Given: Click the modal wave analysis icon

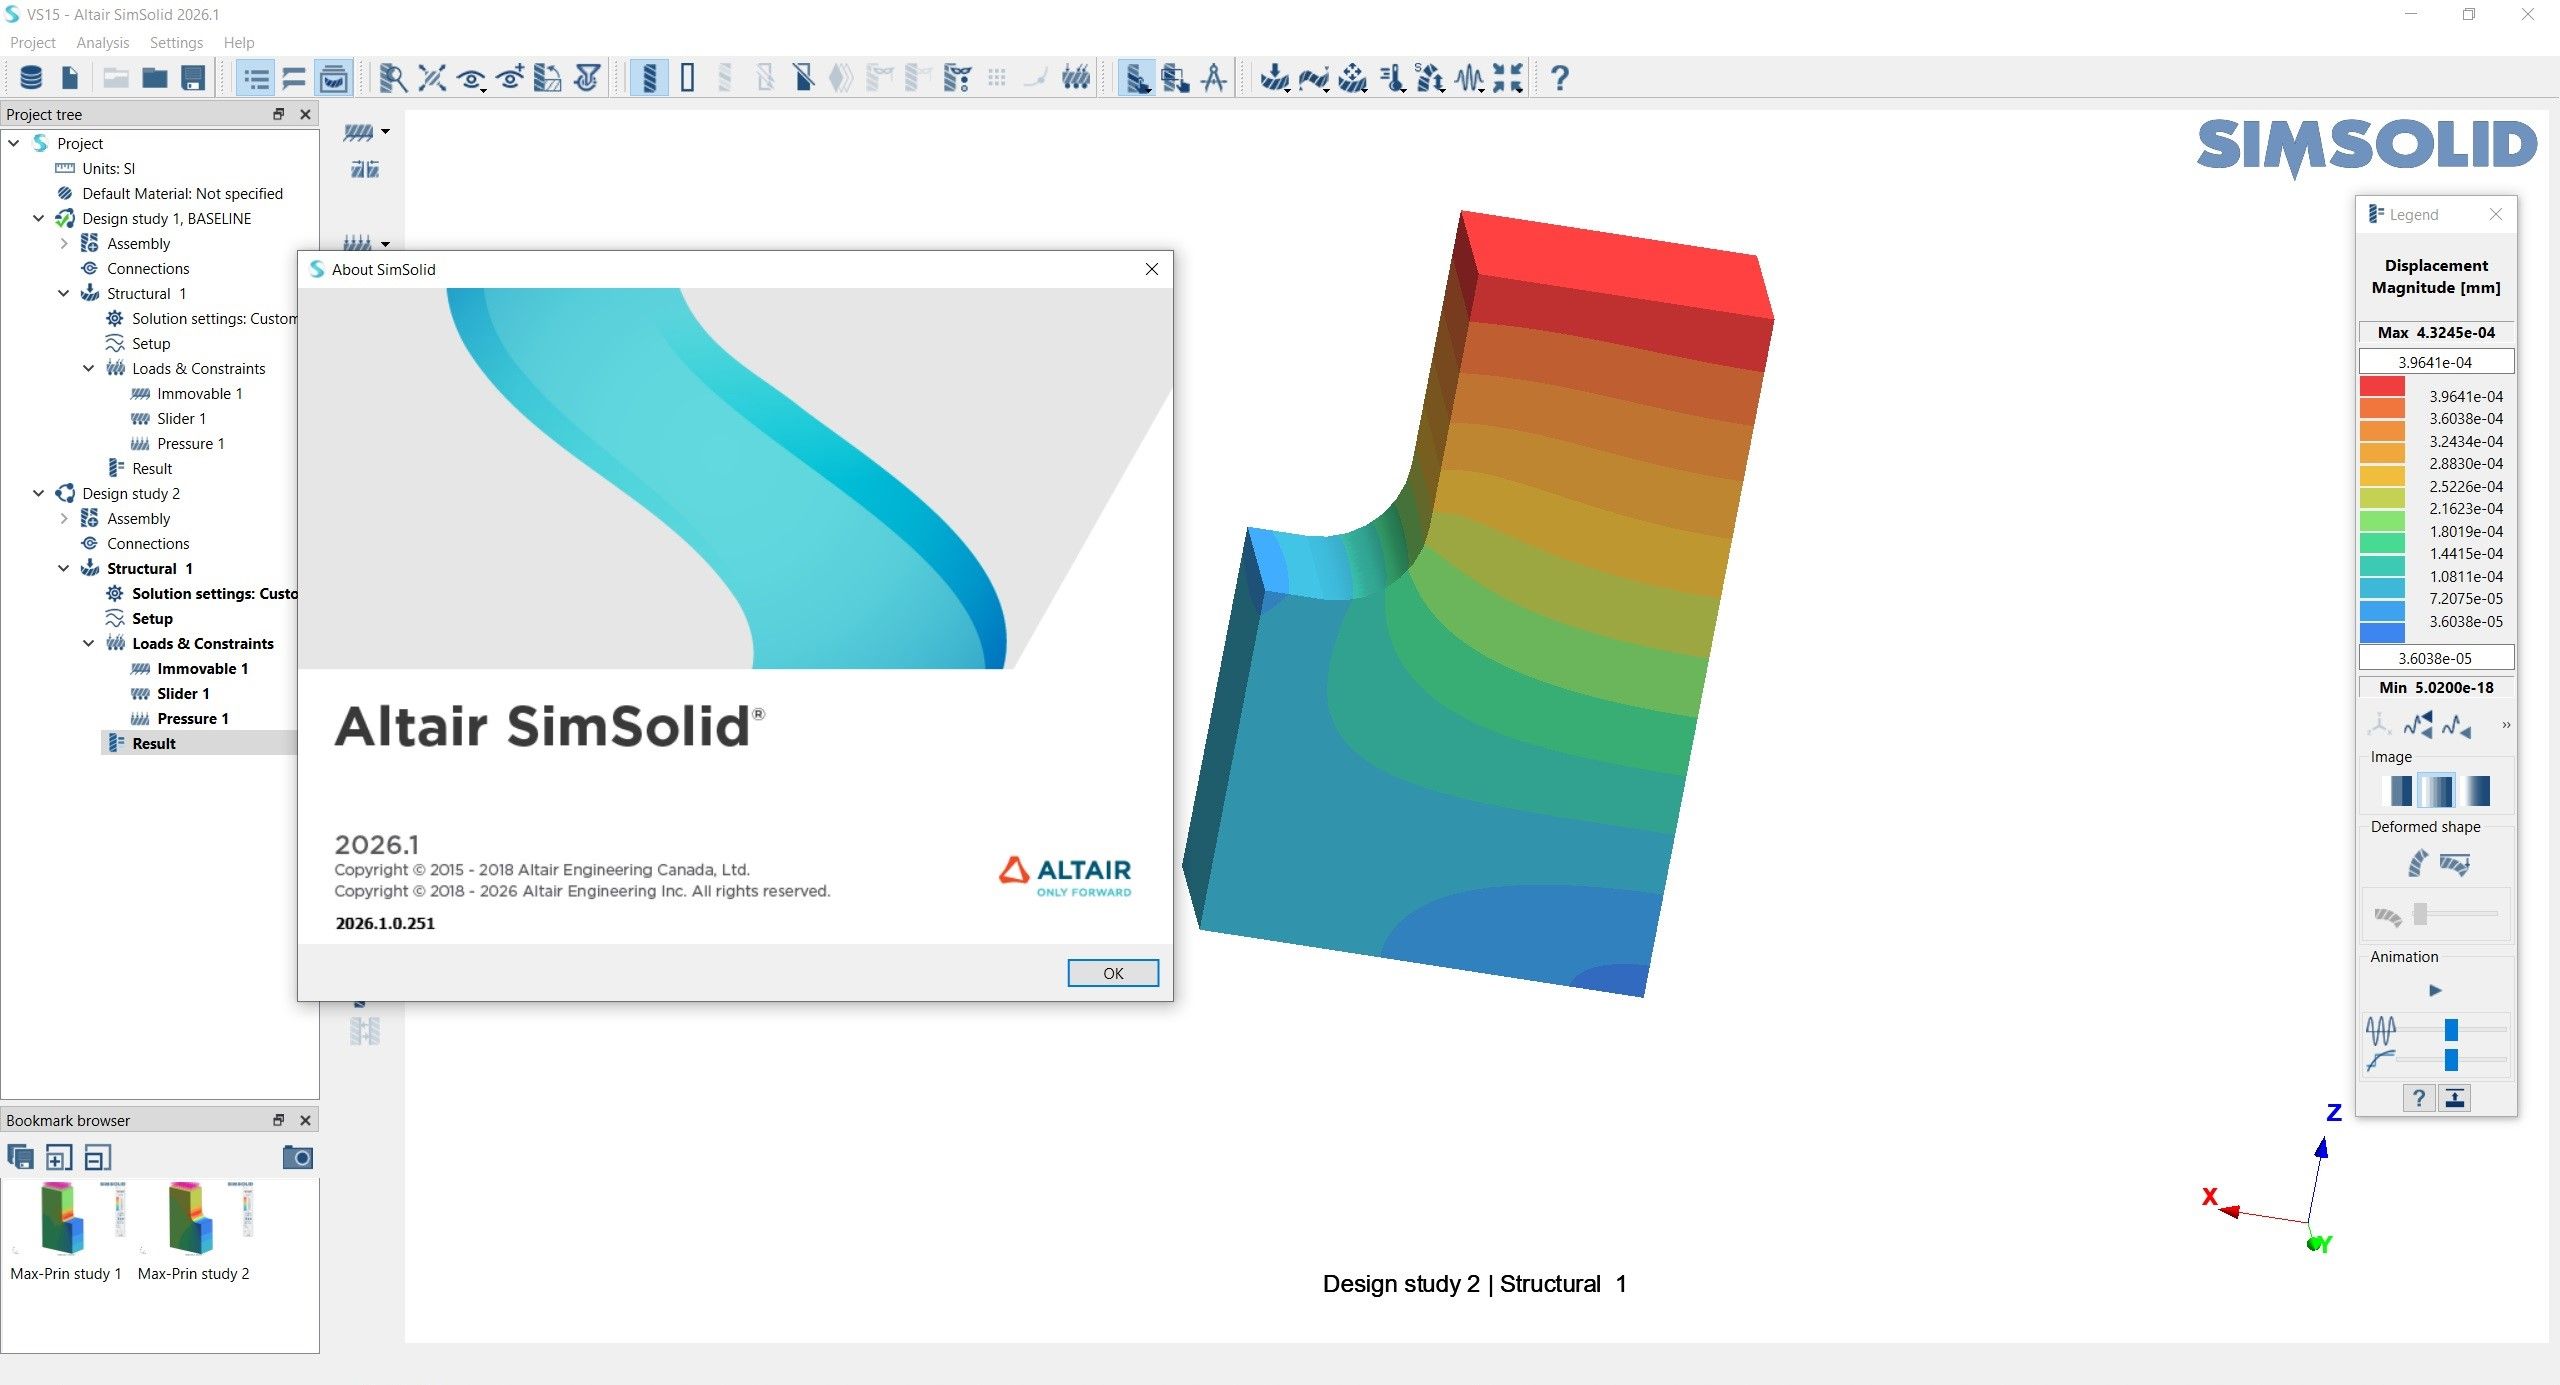Looking at the screenshot, I should [x=1313, y=77].
